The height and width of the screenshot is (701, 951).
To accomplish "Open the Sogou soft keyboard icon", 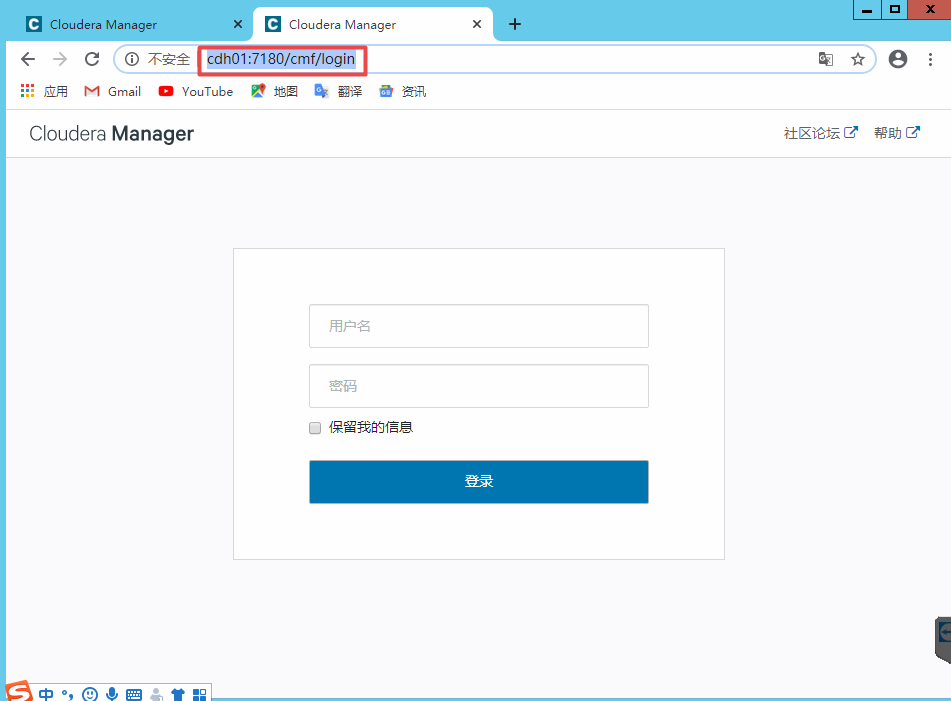I will 134,694.
